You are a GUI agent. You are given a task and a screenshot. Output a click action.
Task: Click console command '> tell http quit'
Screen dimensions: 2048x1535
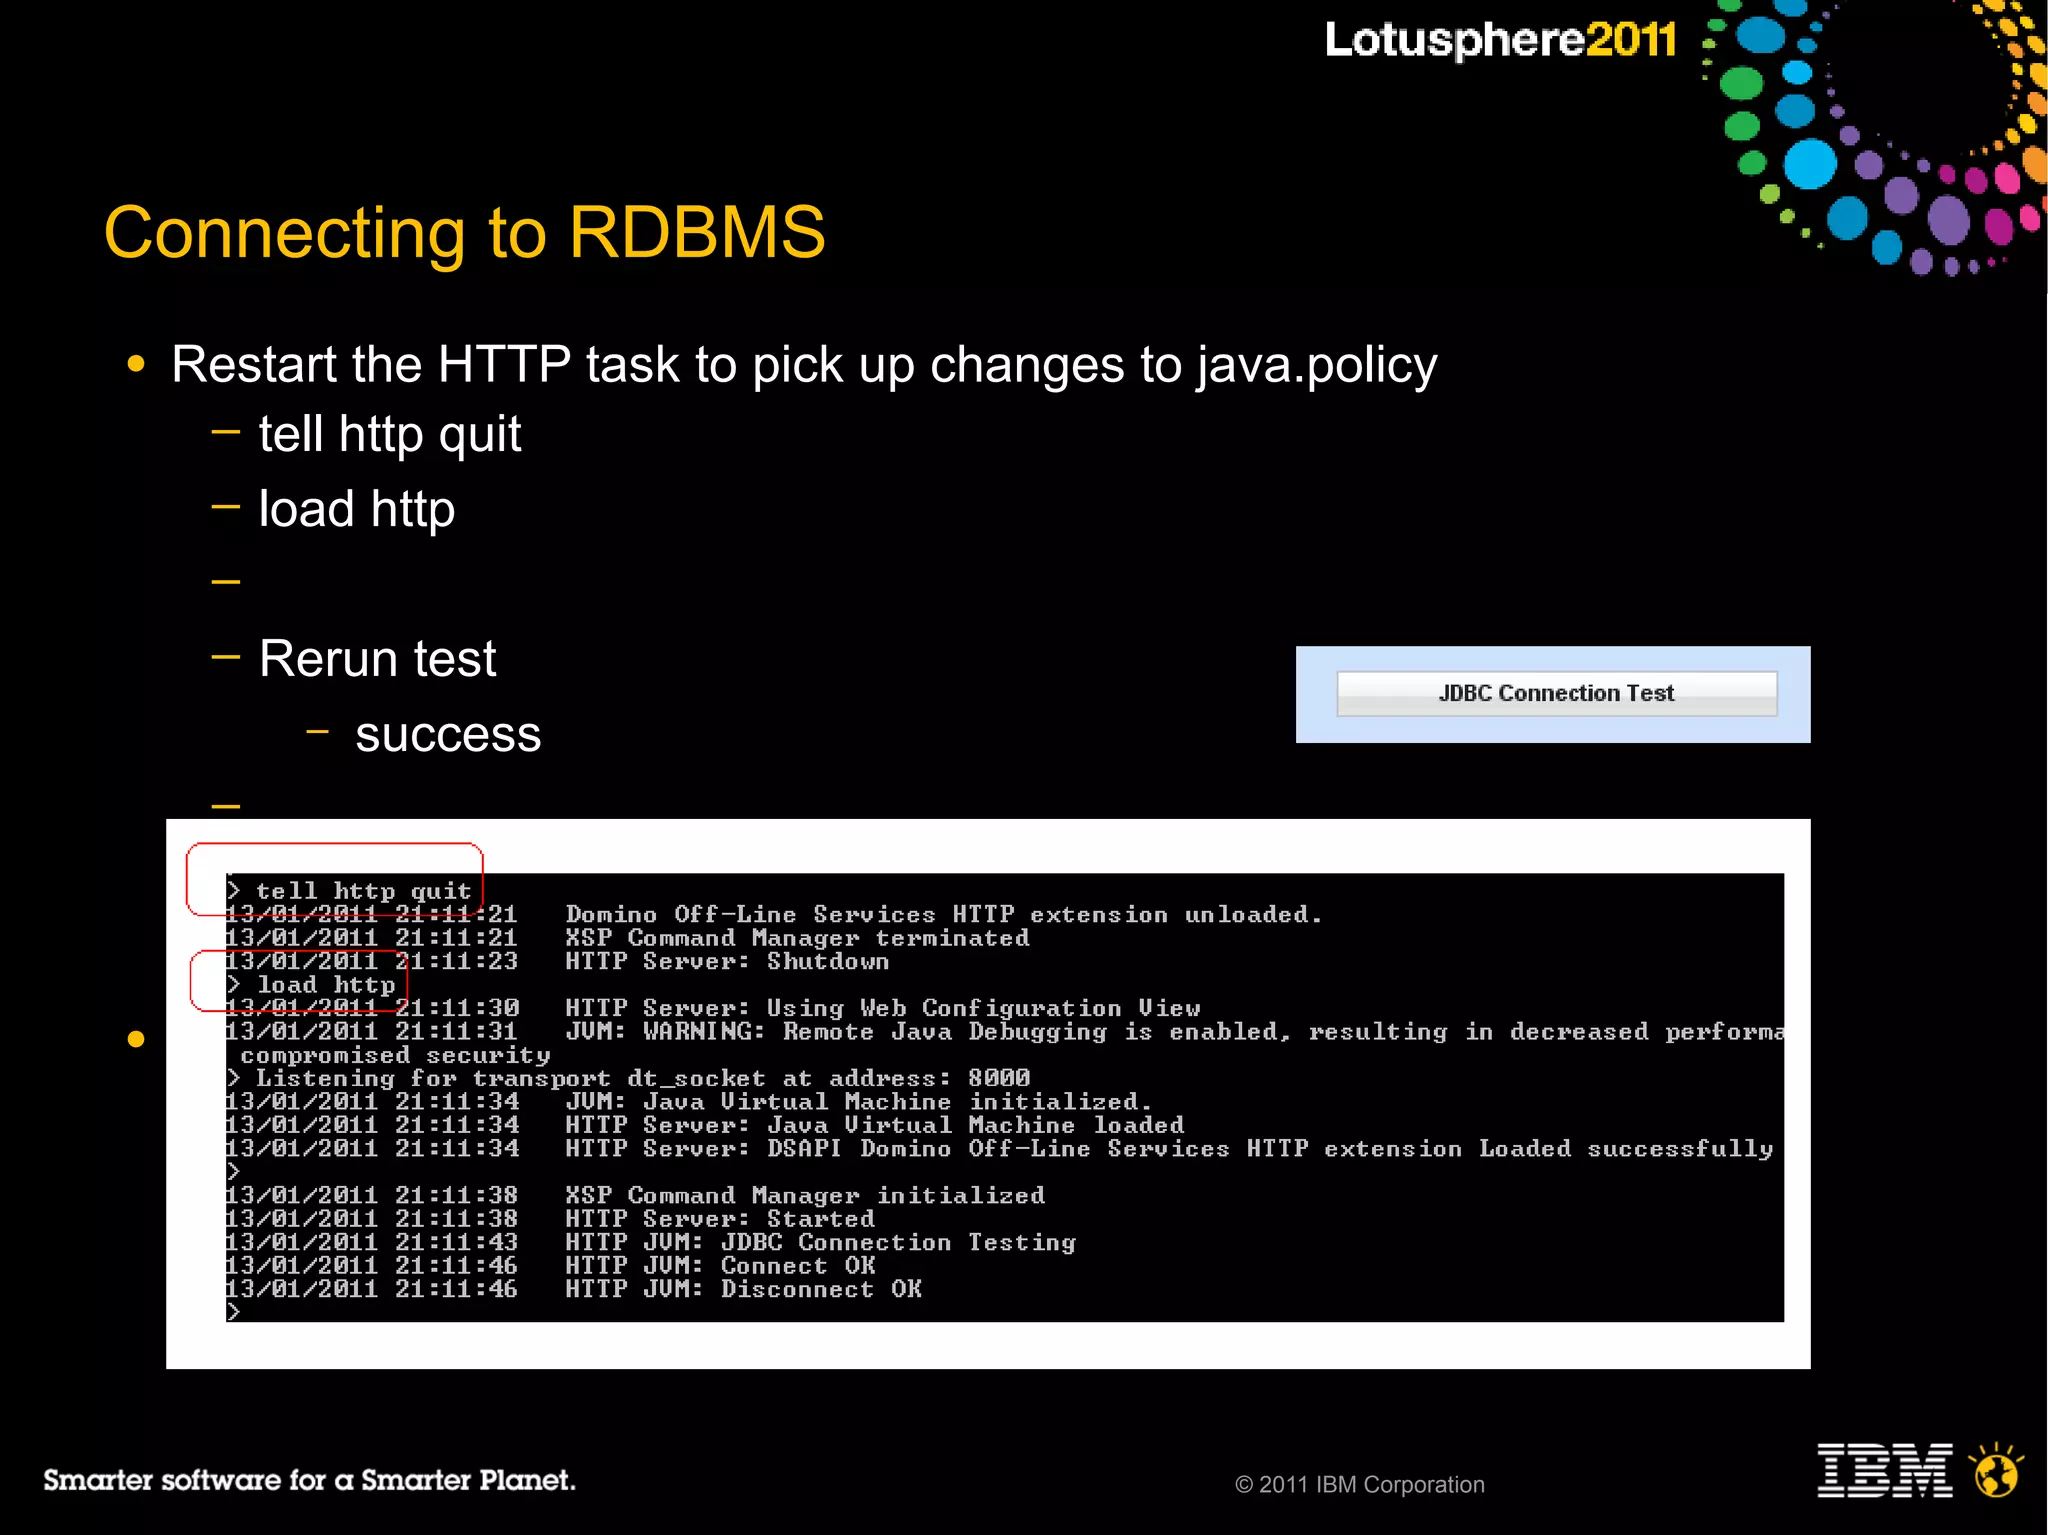point(348,890)
